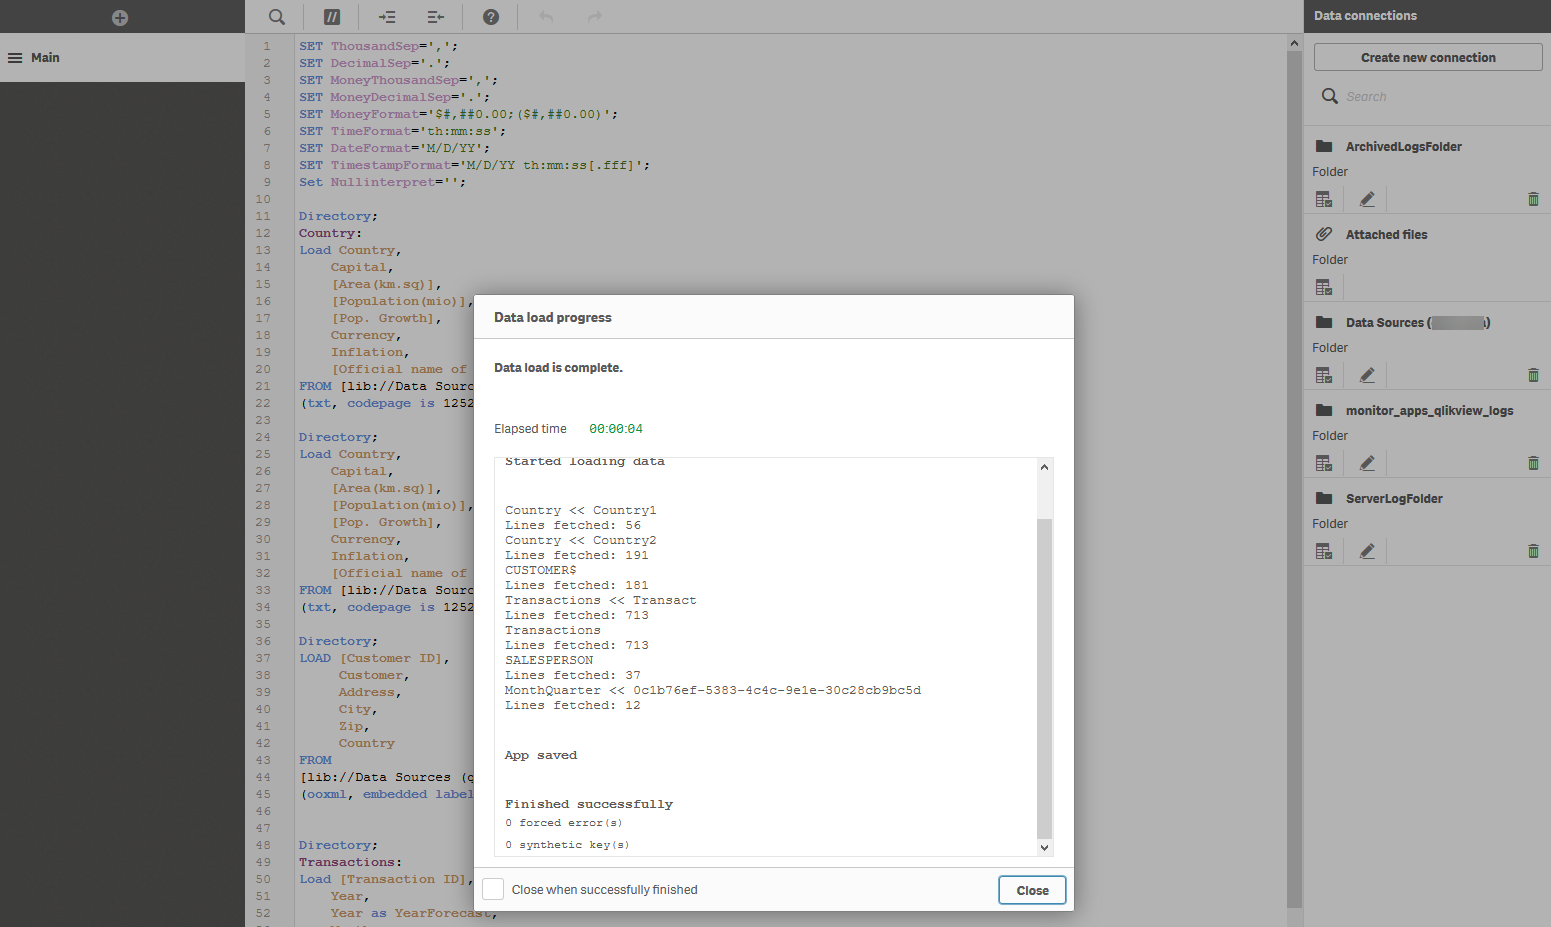
Task: Select data from Attached files
Action: [1324, 287]
